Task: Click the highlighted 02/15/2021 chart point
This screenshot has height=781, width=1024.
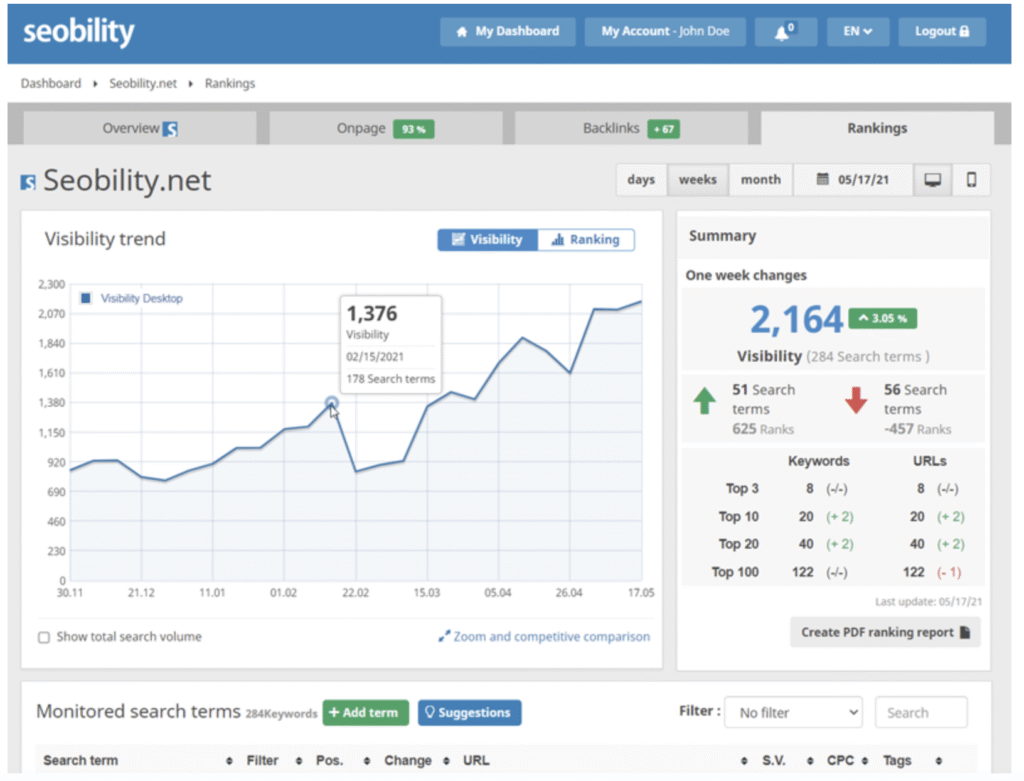Action: coord(332,403)
